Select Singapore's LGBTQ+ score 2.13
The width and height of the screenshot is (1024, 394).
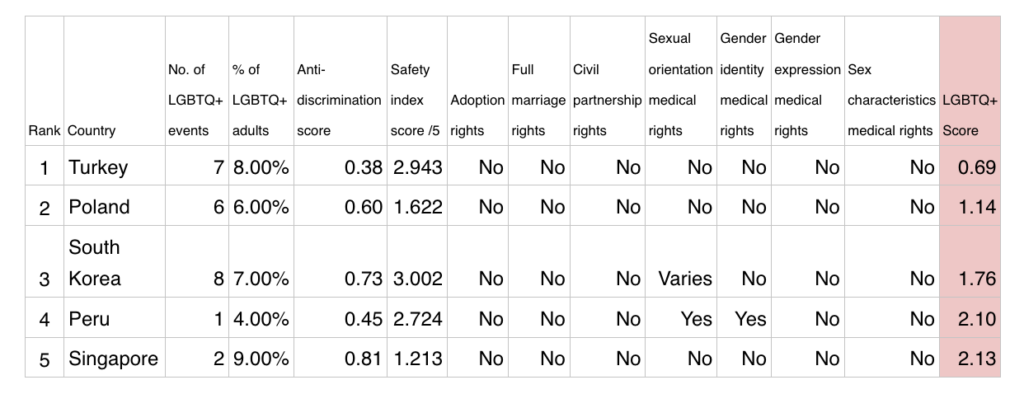pyautogui.click(x=970, y=357)
